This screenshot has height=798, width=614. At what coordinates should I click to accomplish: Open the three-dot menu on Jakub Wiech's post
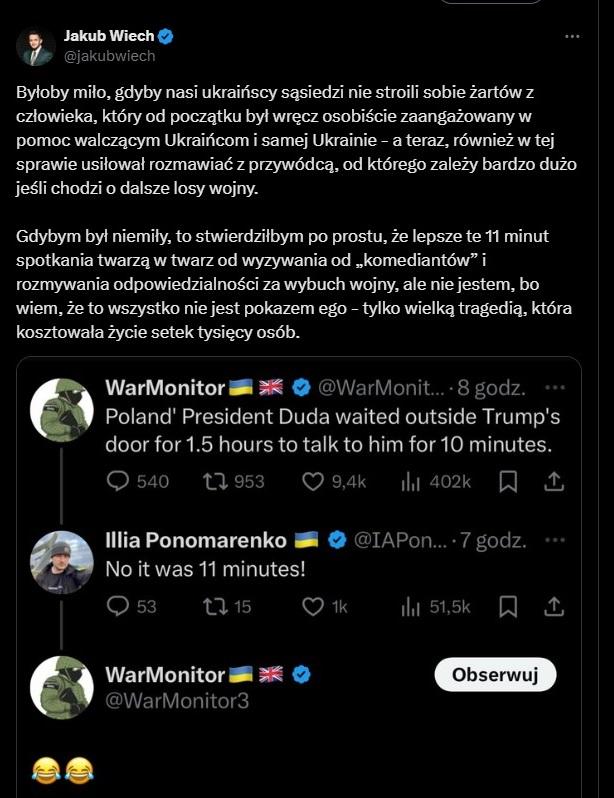[x=572, y=37]
